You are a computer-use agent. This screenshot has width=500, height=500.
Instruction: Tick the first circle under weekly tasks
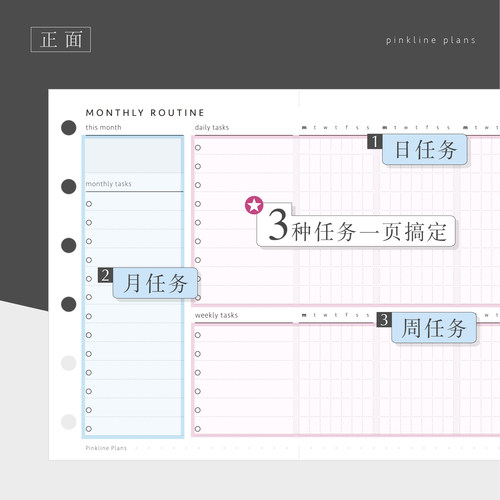point(198,335)
